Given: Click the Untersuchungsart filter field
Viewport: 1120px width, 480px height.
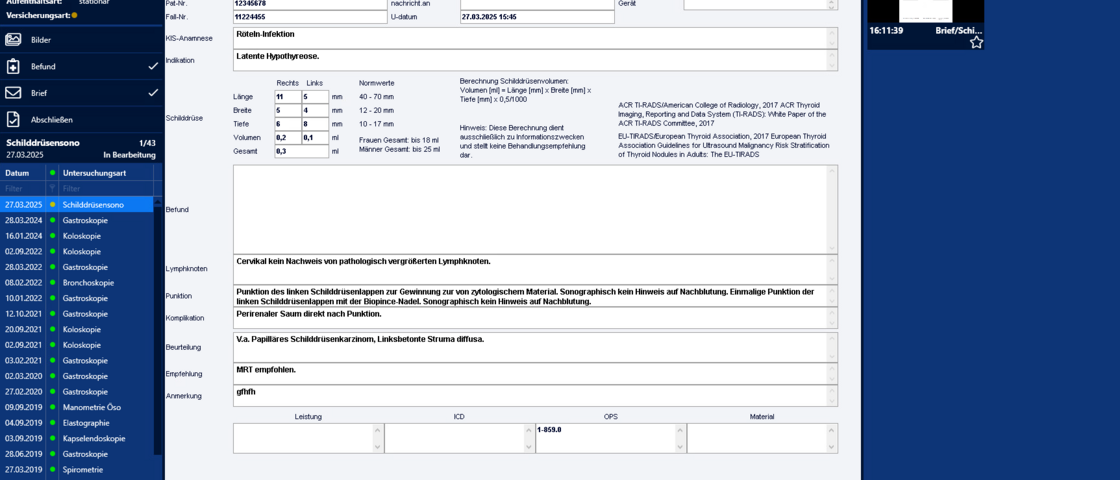Looking at the screenshot, I should pyautogui.click(x=106, y=189).
